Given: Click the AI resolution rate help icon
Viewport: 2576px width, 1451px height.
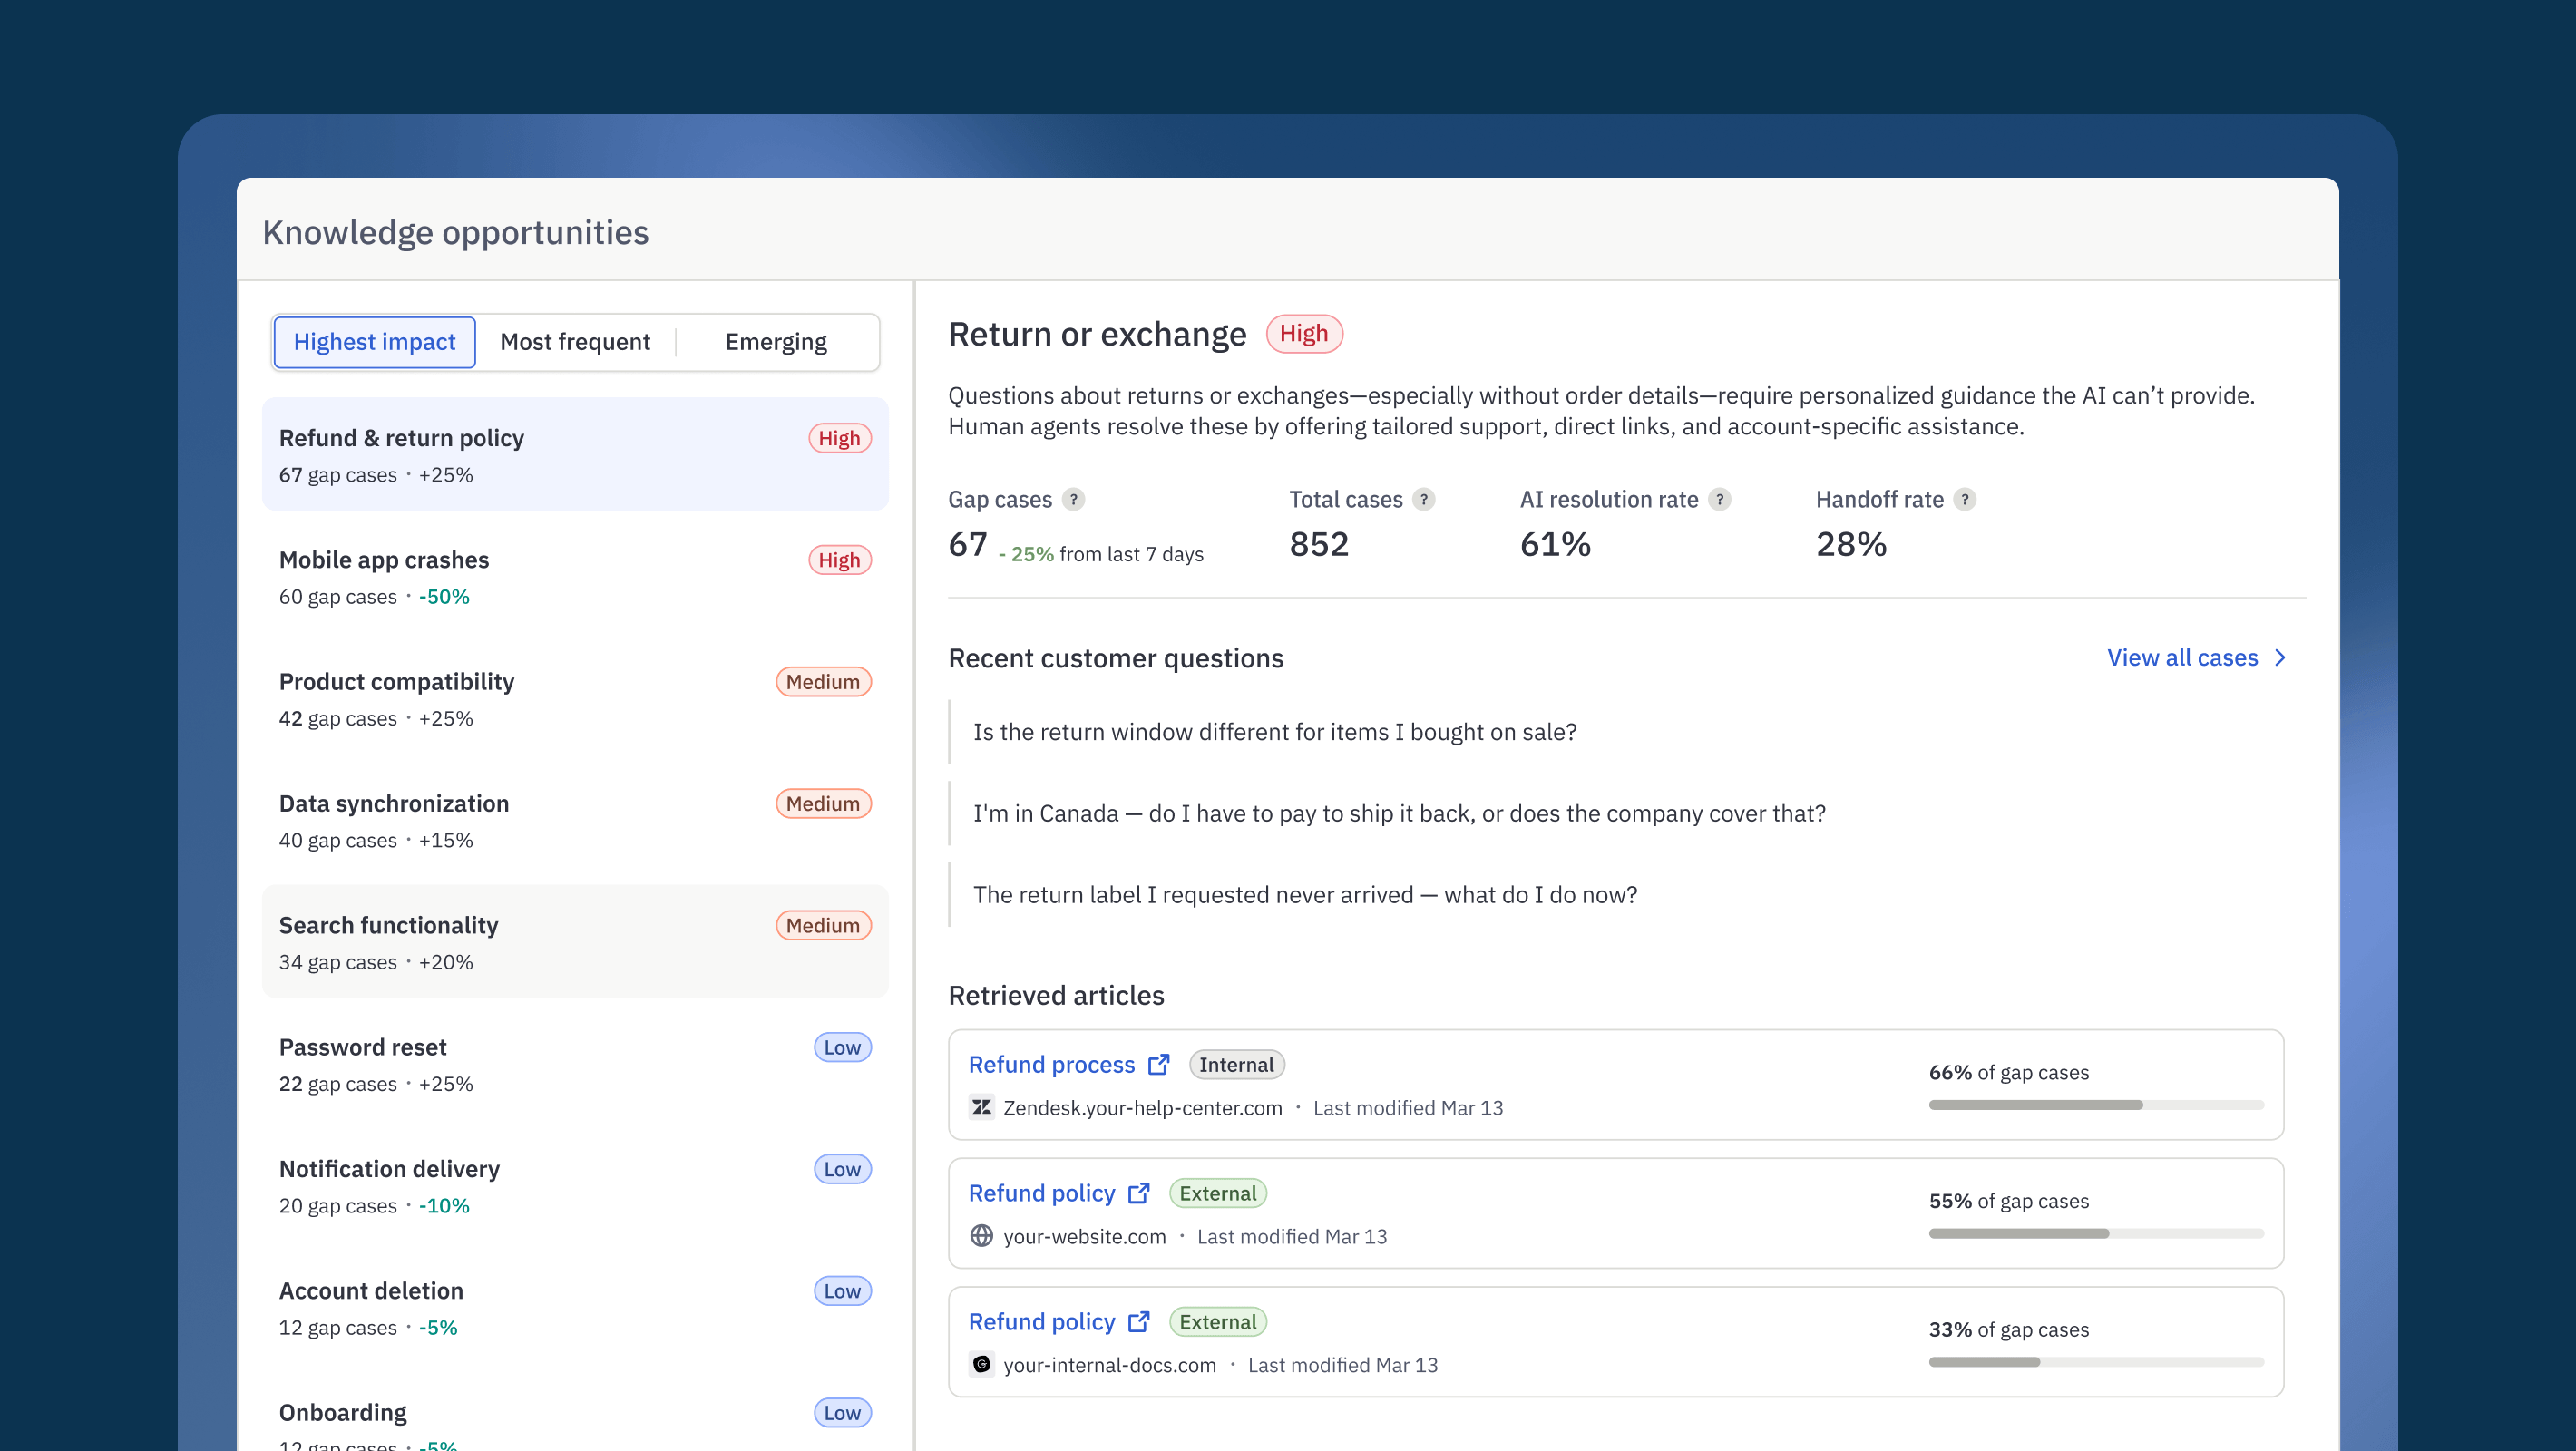Looking at the screenshot, I should 1719,499.
